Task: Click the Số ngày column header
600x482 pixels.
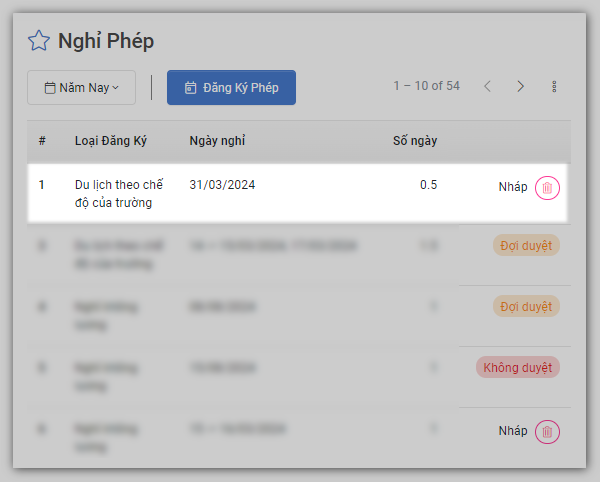Action: click(415, 141)
